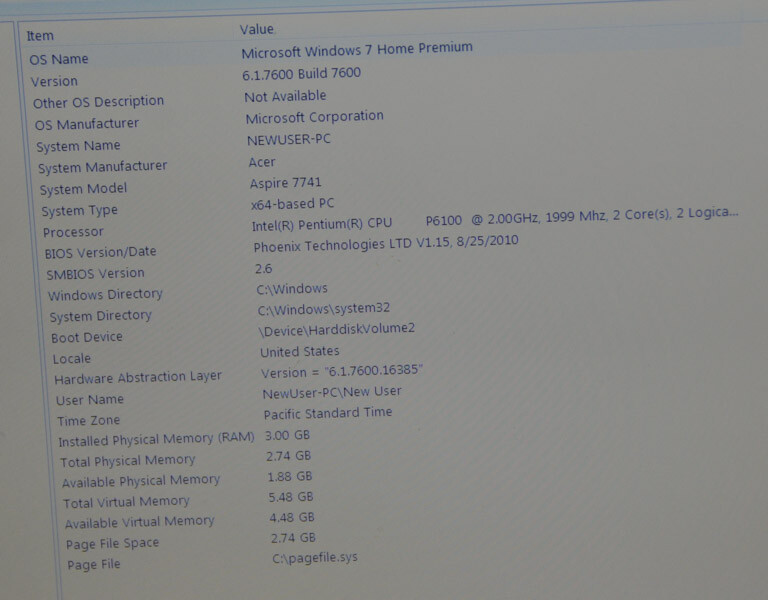The image size is (768, 600).
Task: Click the '4.48 GB' value
Action: pyautogui.click(x=292, y=517)
